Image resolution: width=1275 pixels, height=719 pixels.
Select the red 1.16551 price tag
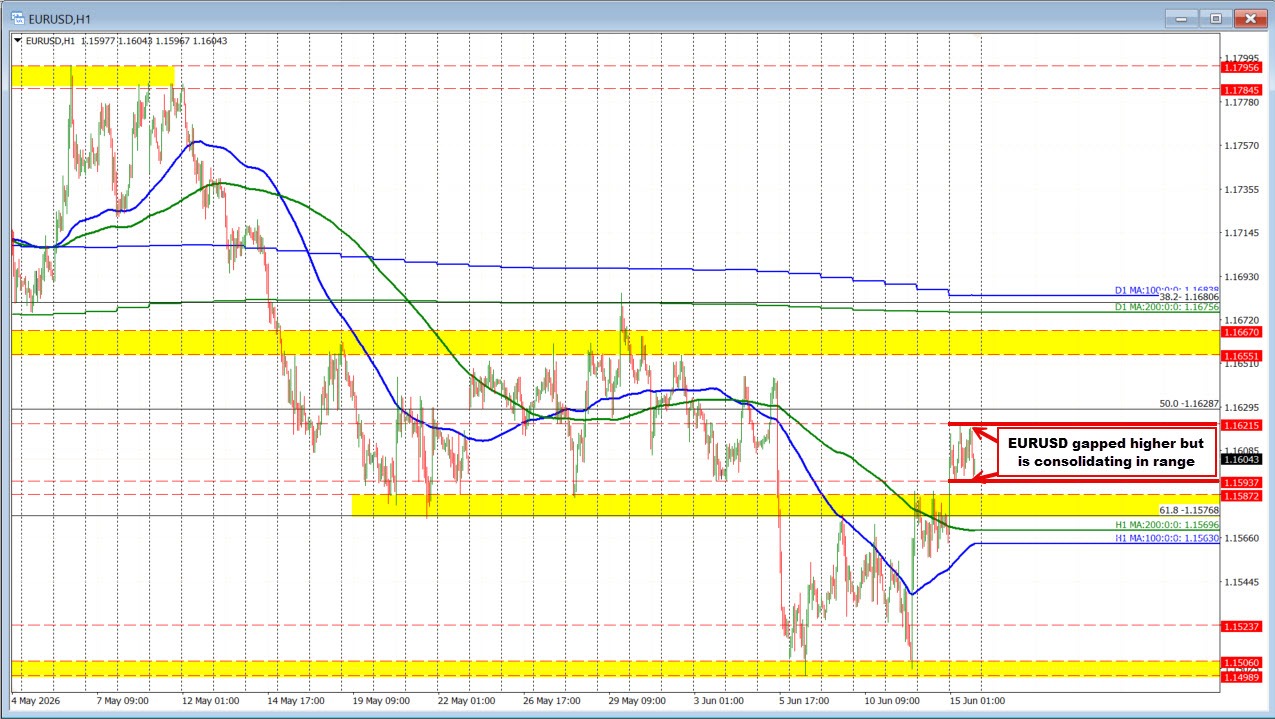(1241, 355)
